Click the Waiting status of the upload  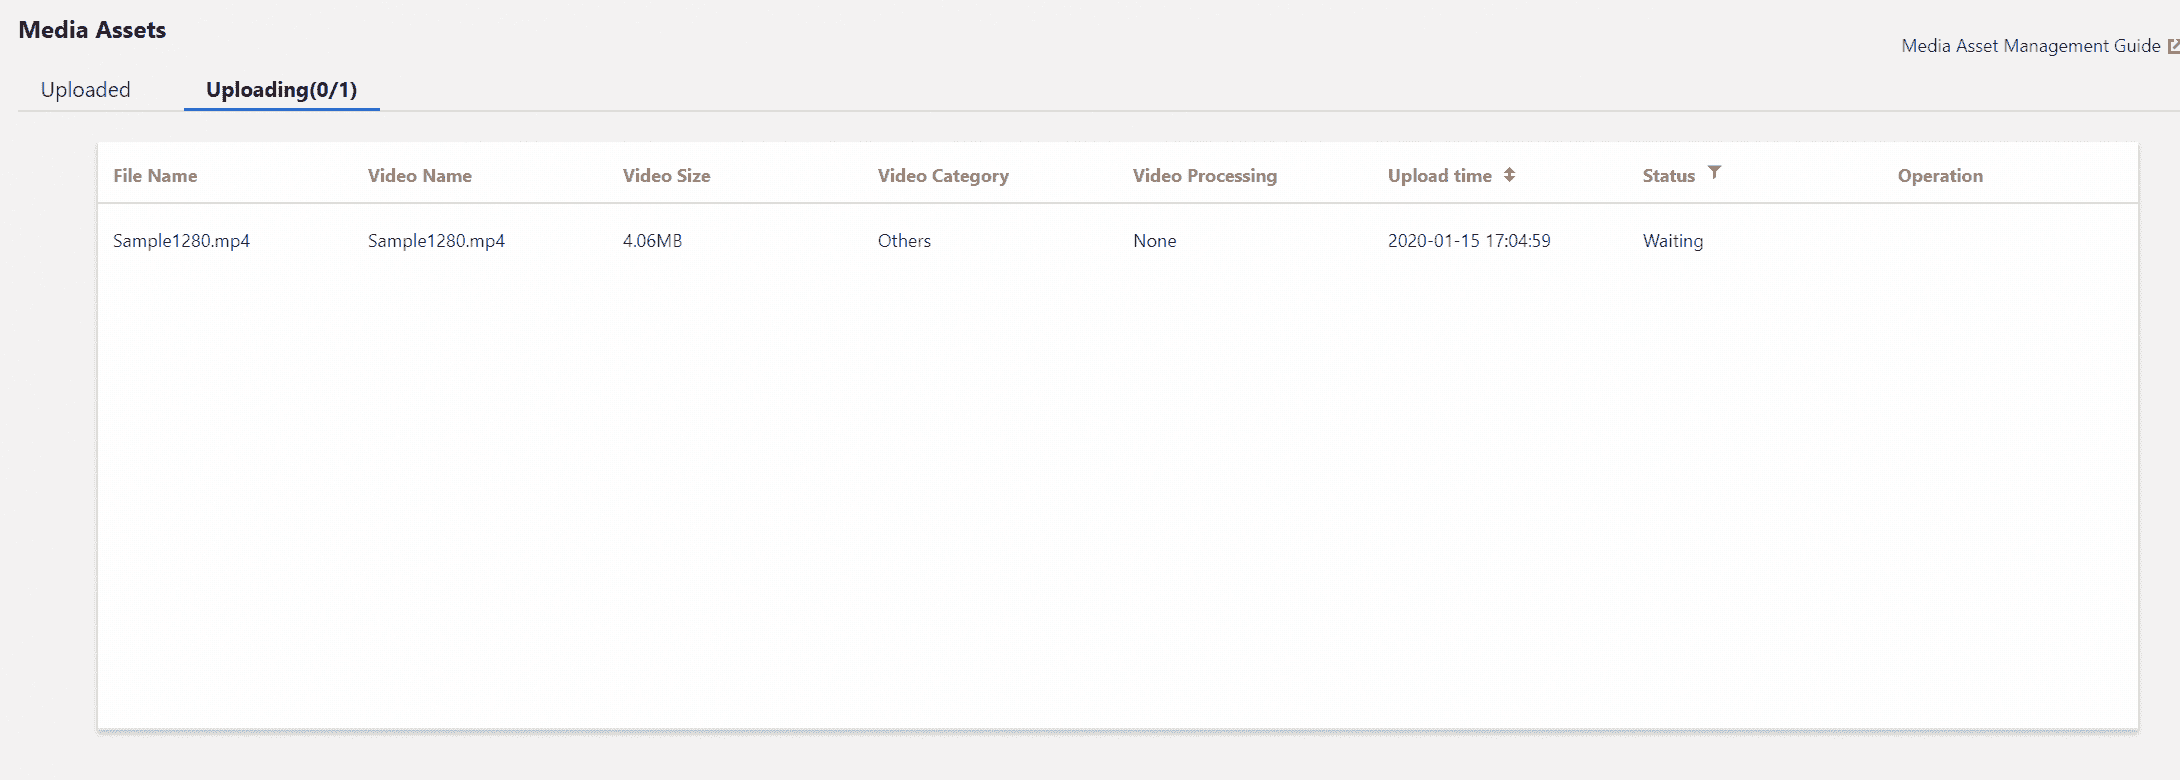1672,241
